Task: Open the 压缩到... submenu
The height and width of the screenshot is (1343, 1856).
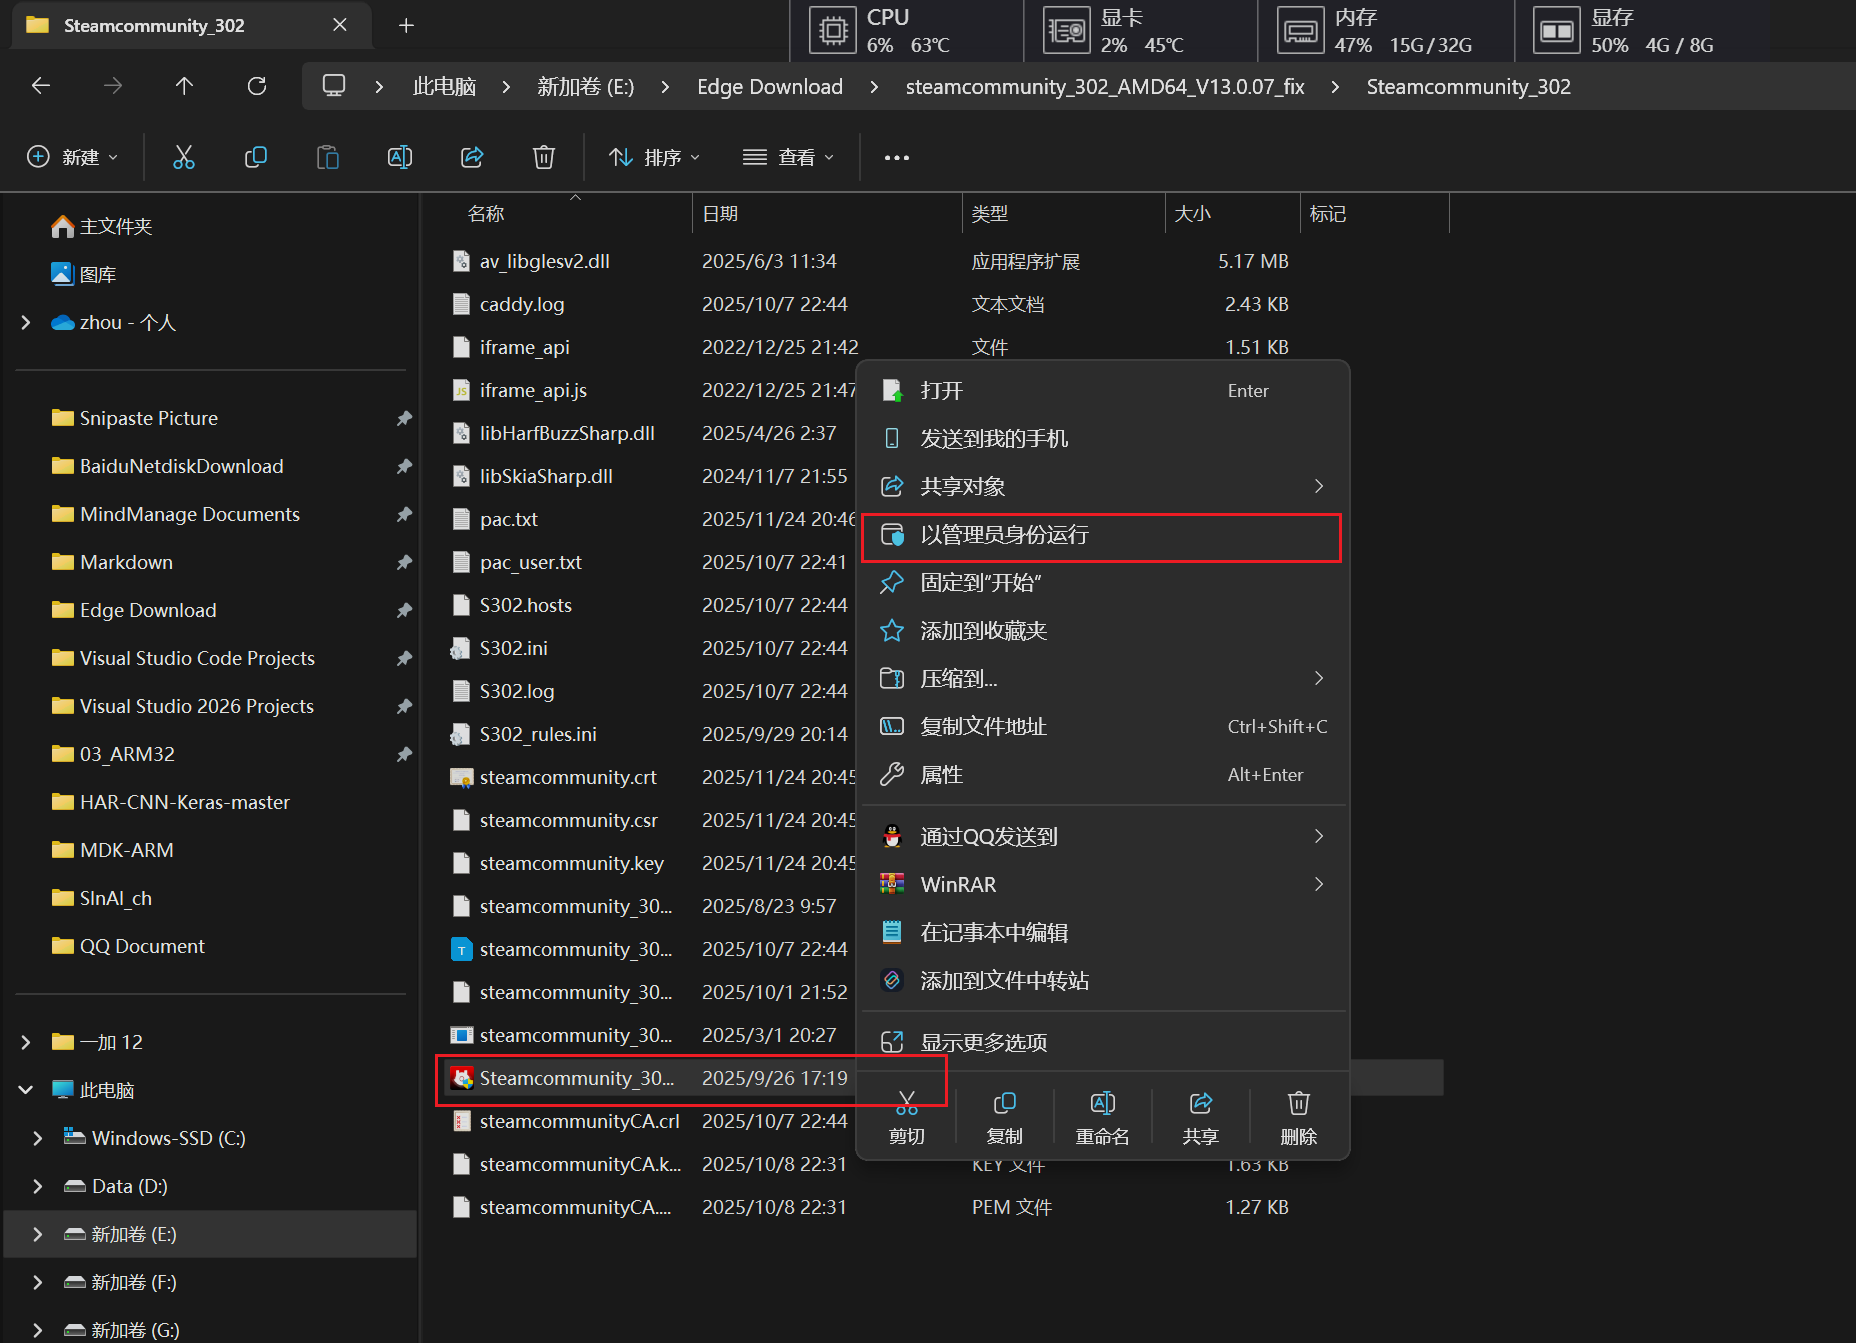Action: [1103, 678]
